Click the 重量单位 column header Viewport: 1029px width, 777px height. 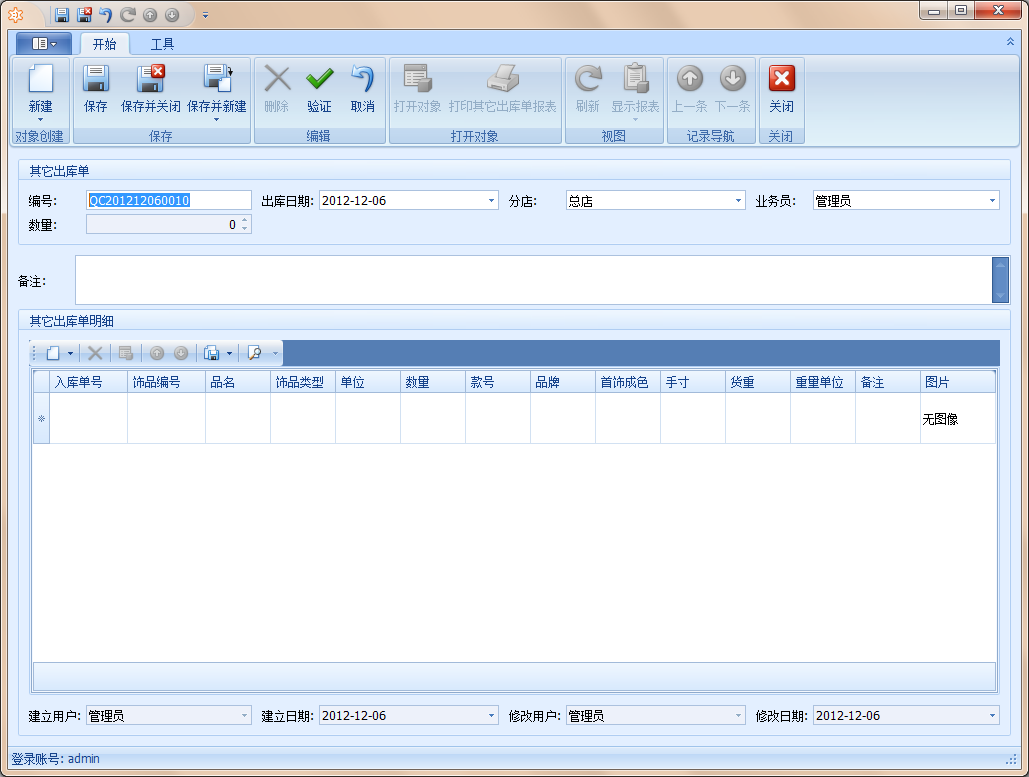coord(823,382)
